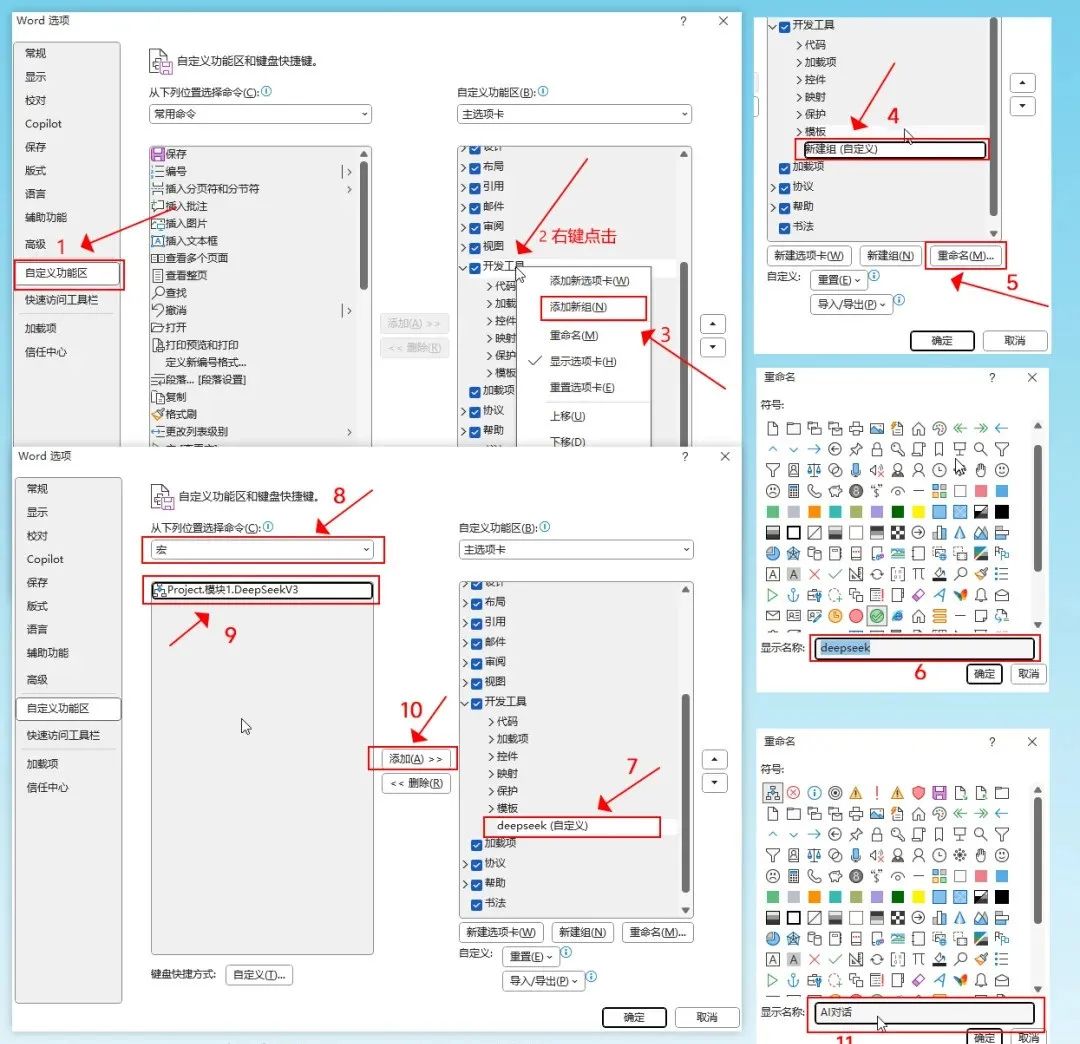Open 导入/导出(P) dropdown in top-right options panel
Viewport: 1080px width, 1044px height.
[851, 304]
